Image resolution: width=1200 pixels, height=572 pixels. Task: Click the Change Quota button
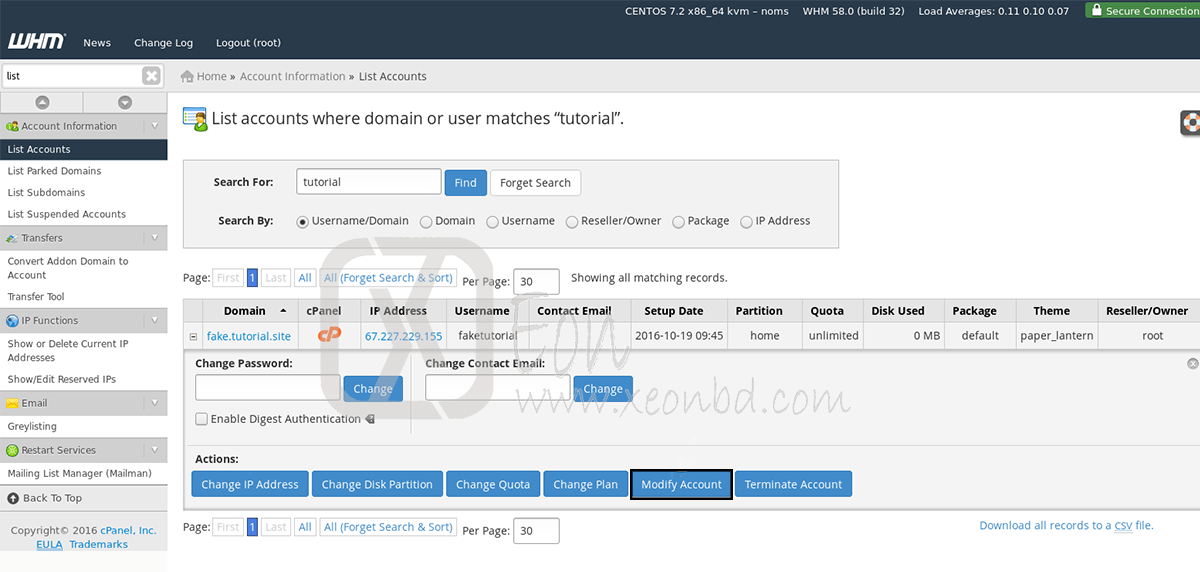(x=493, y=484)
